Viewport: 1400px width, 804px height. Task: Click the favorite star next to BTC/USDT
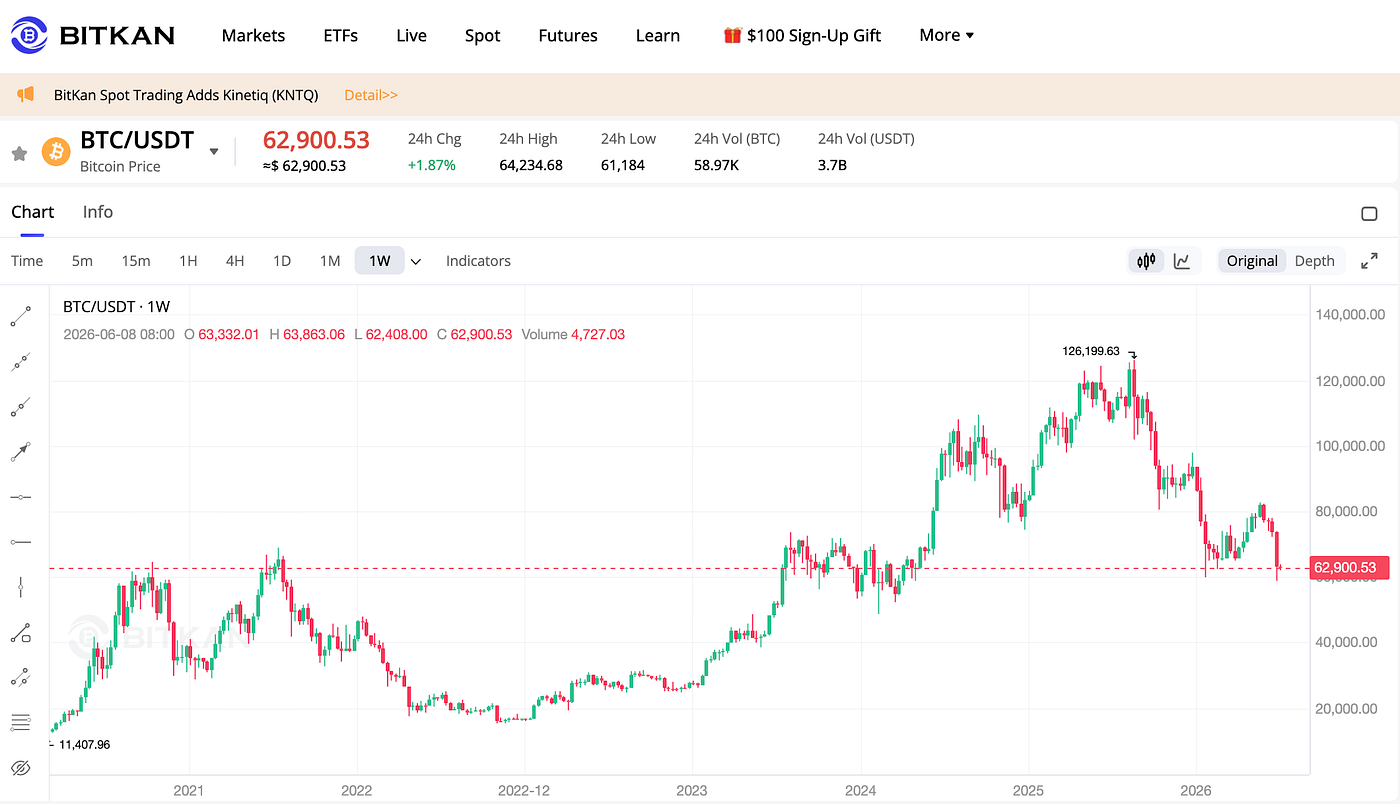(x=18, y=153)
